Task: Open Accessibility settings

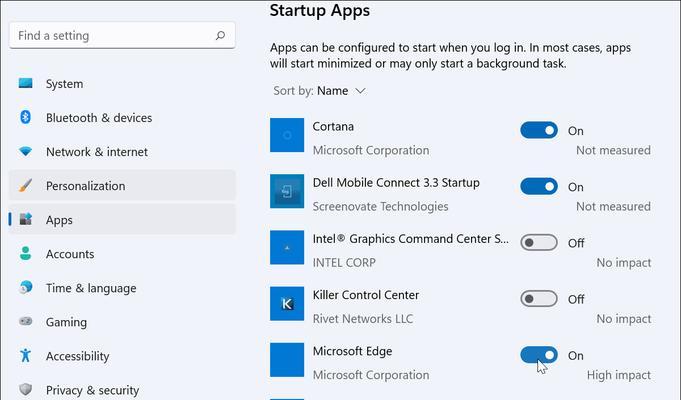Action: (x=122, y=356)
